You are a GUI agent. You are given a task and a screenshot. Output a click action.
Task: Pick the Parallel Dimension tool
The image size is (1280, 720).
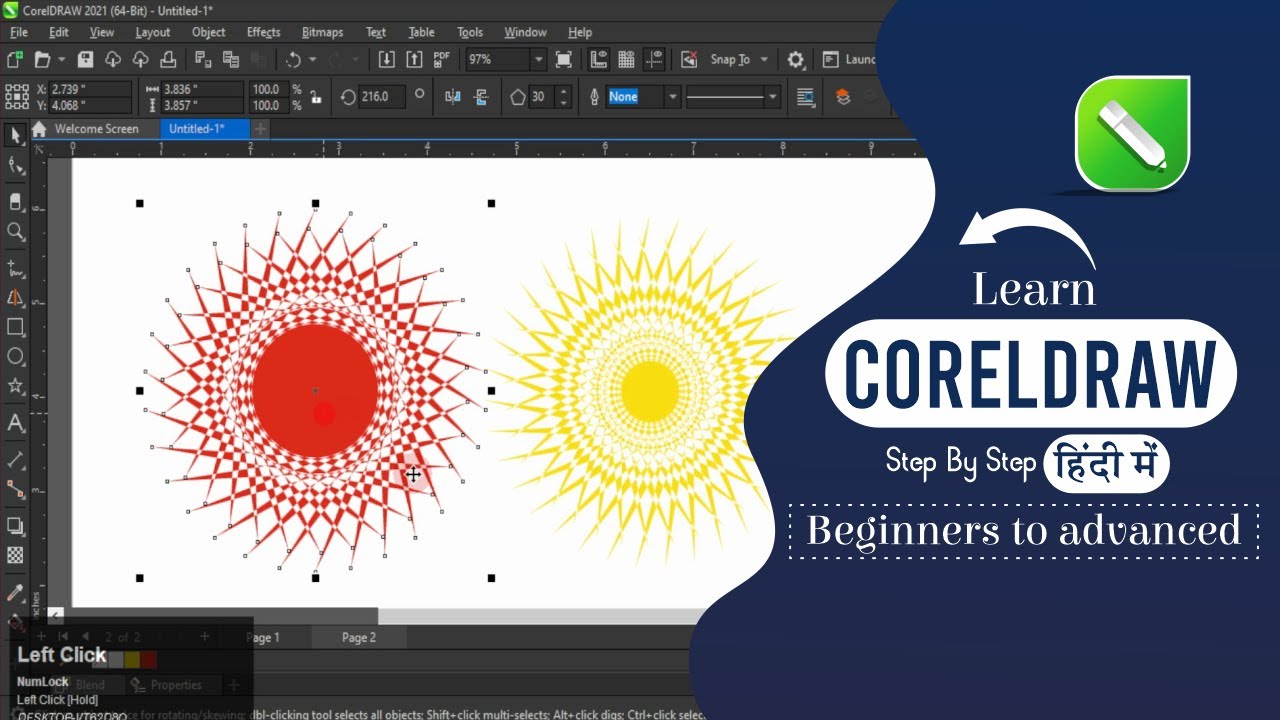coord(15,460)
